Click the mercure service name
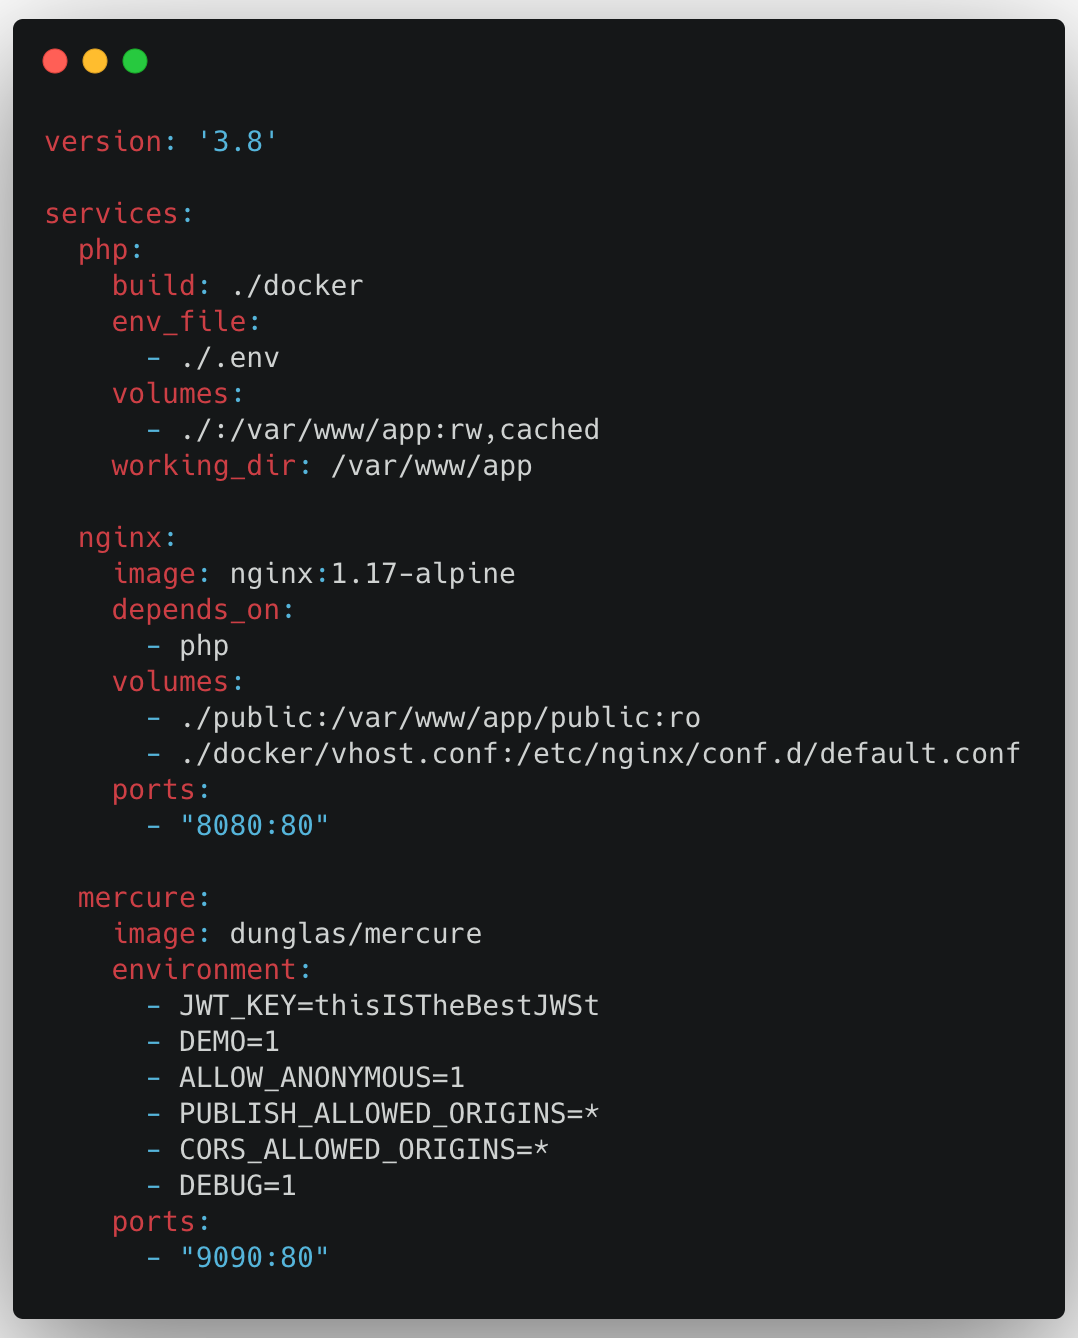The height and width of the screenshot is (1338, 1078). (x=137, y=898)
